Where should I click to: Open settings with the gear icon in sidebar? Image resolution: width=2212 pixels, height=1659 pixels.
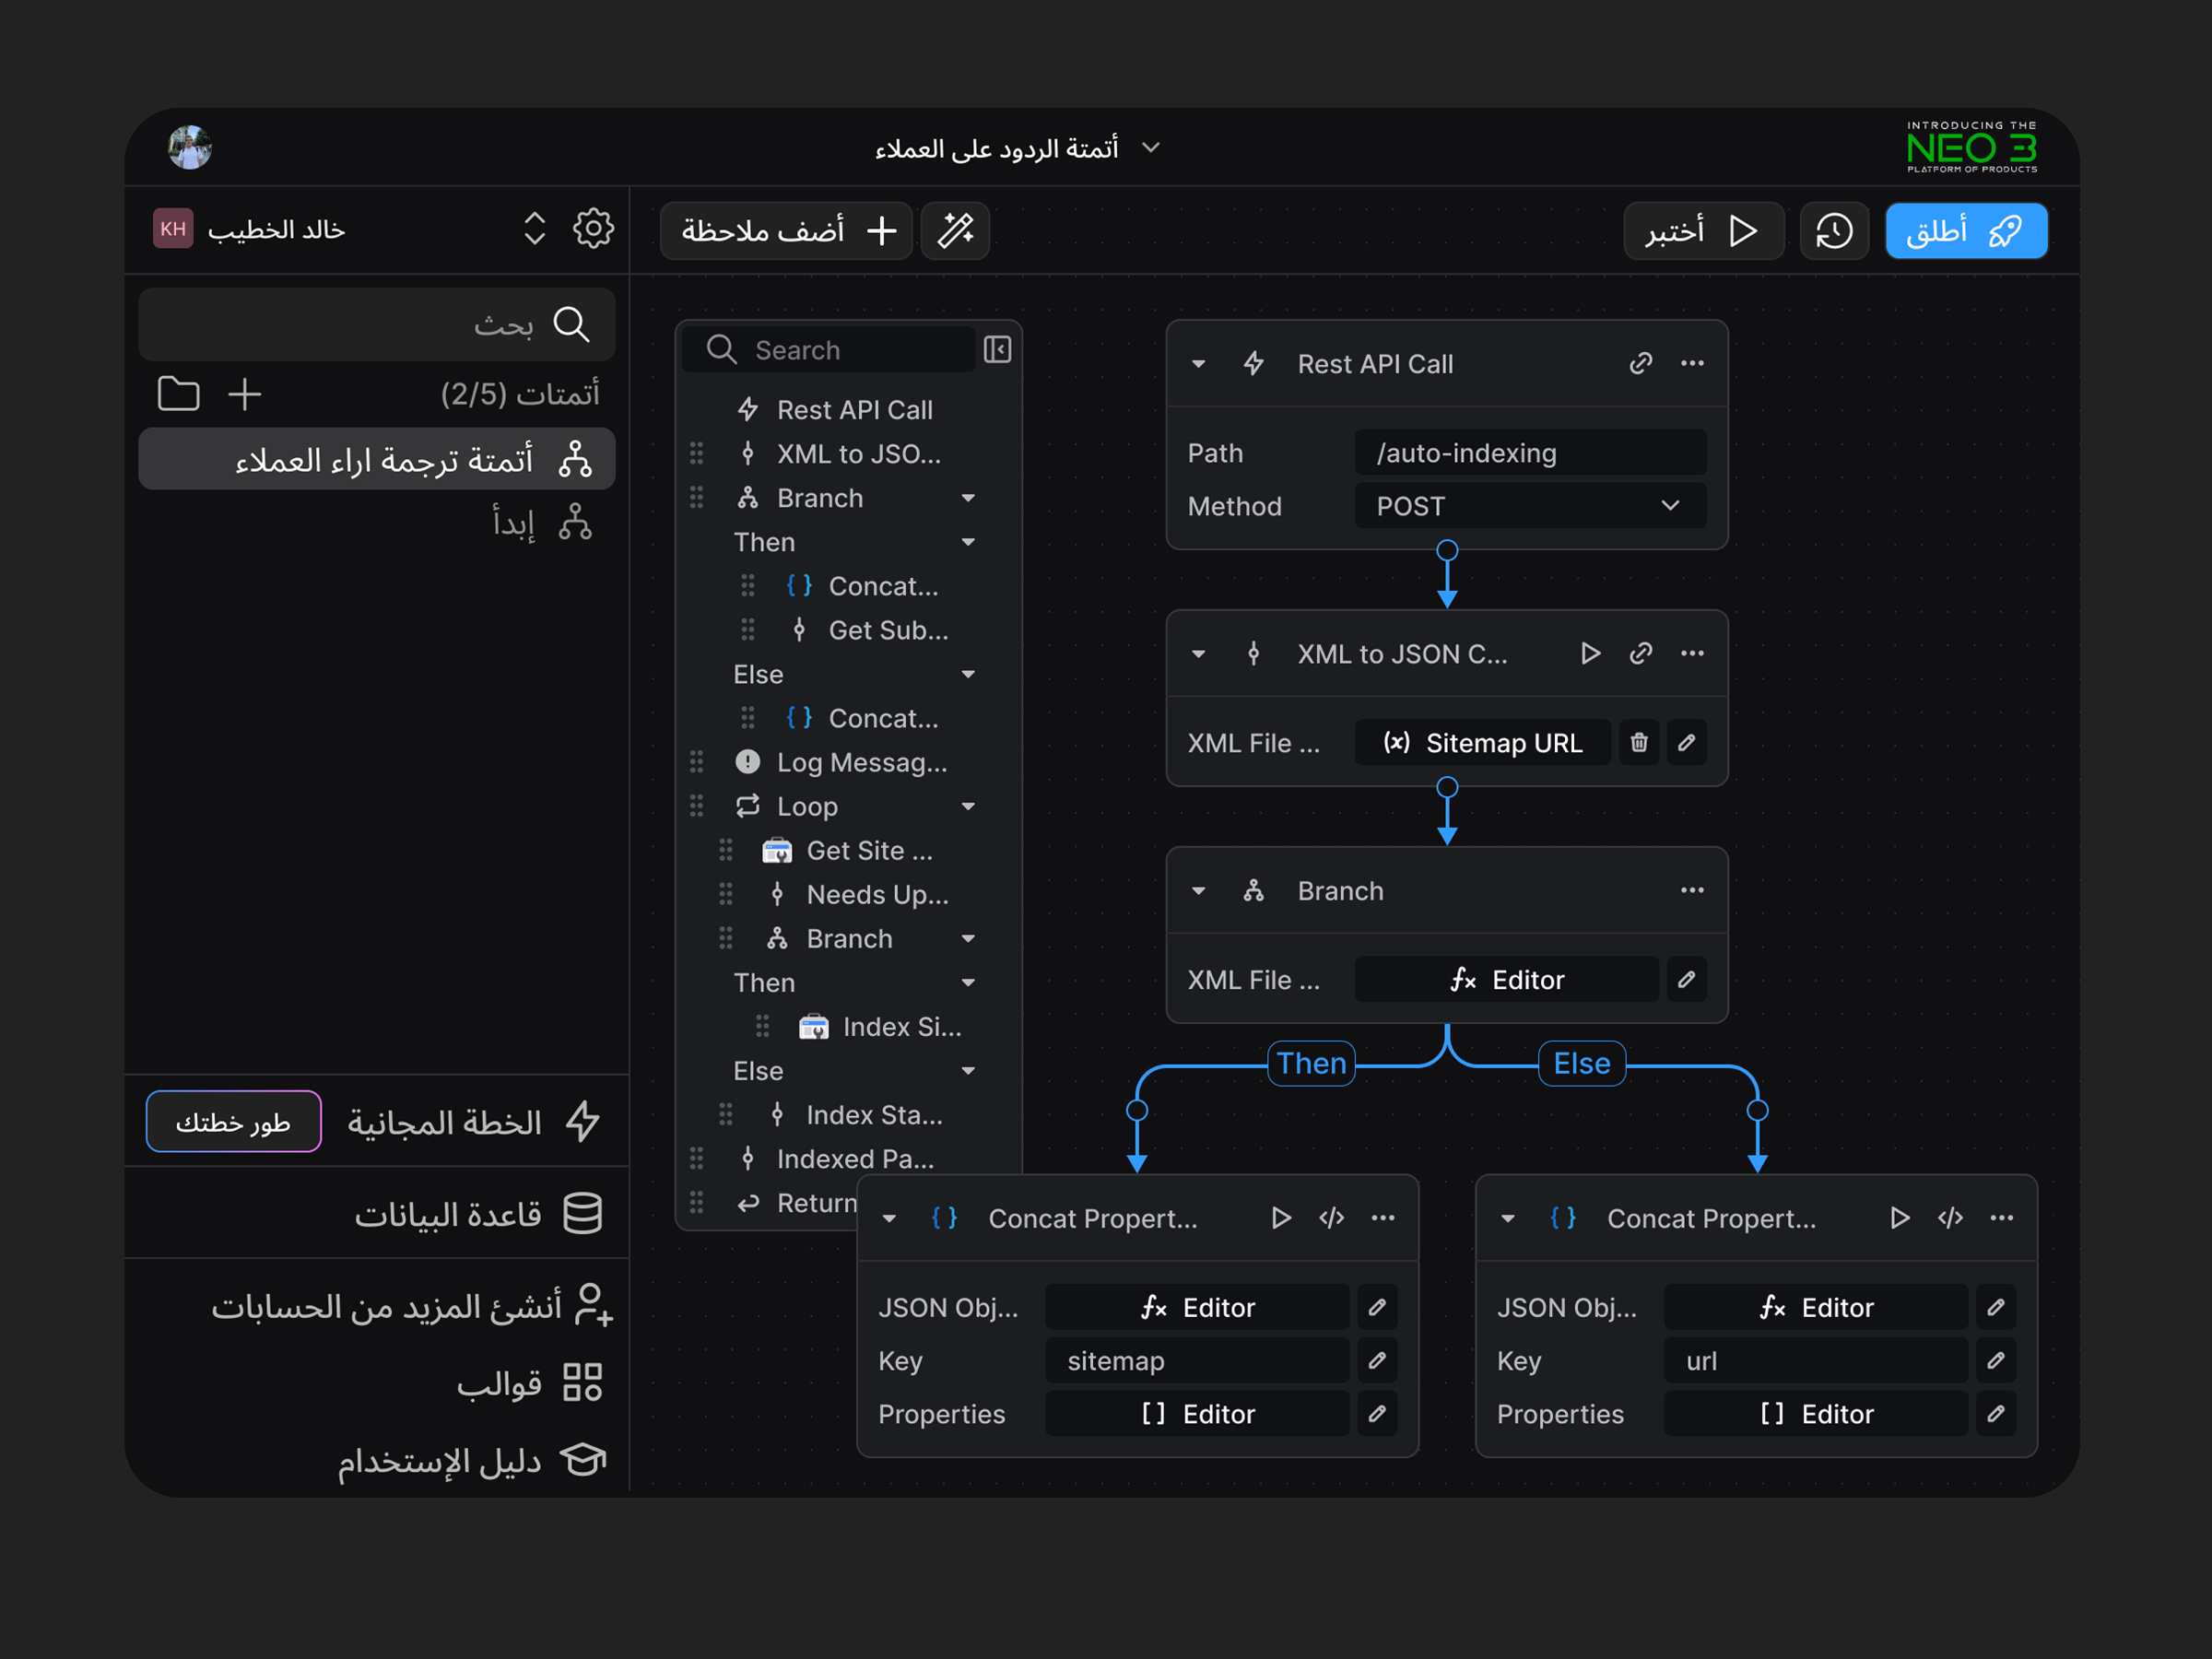[x=592, y=229]
